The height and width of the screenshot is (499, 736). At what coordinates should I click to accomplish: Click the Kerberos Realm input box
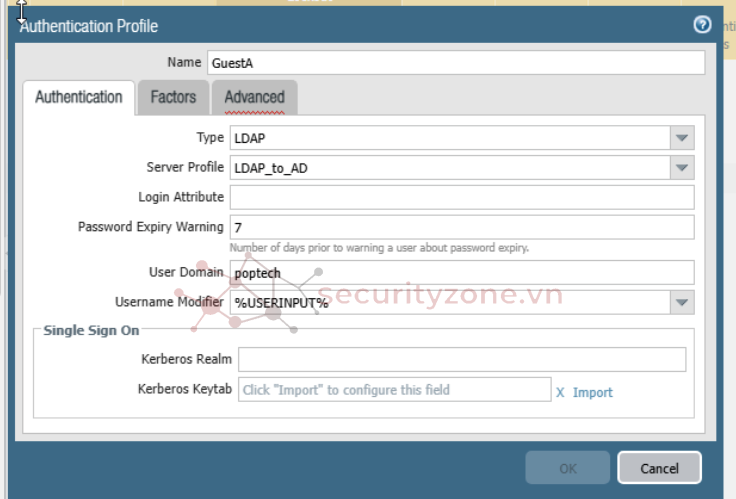click(x=461, y=359)
